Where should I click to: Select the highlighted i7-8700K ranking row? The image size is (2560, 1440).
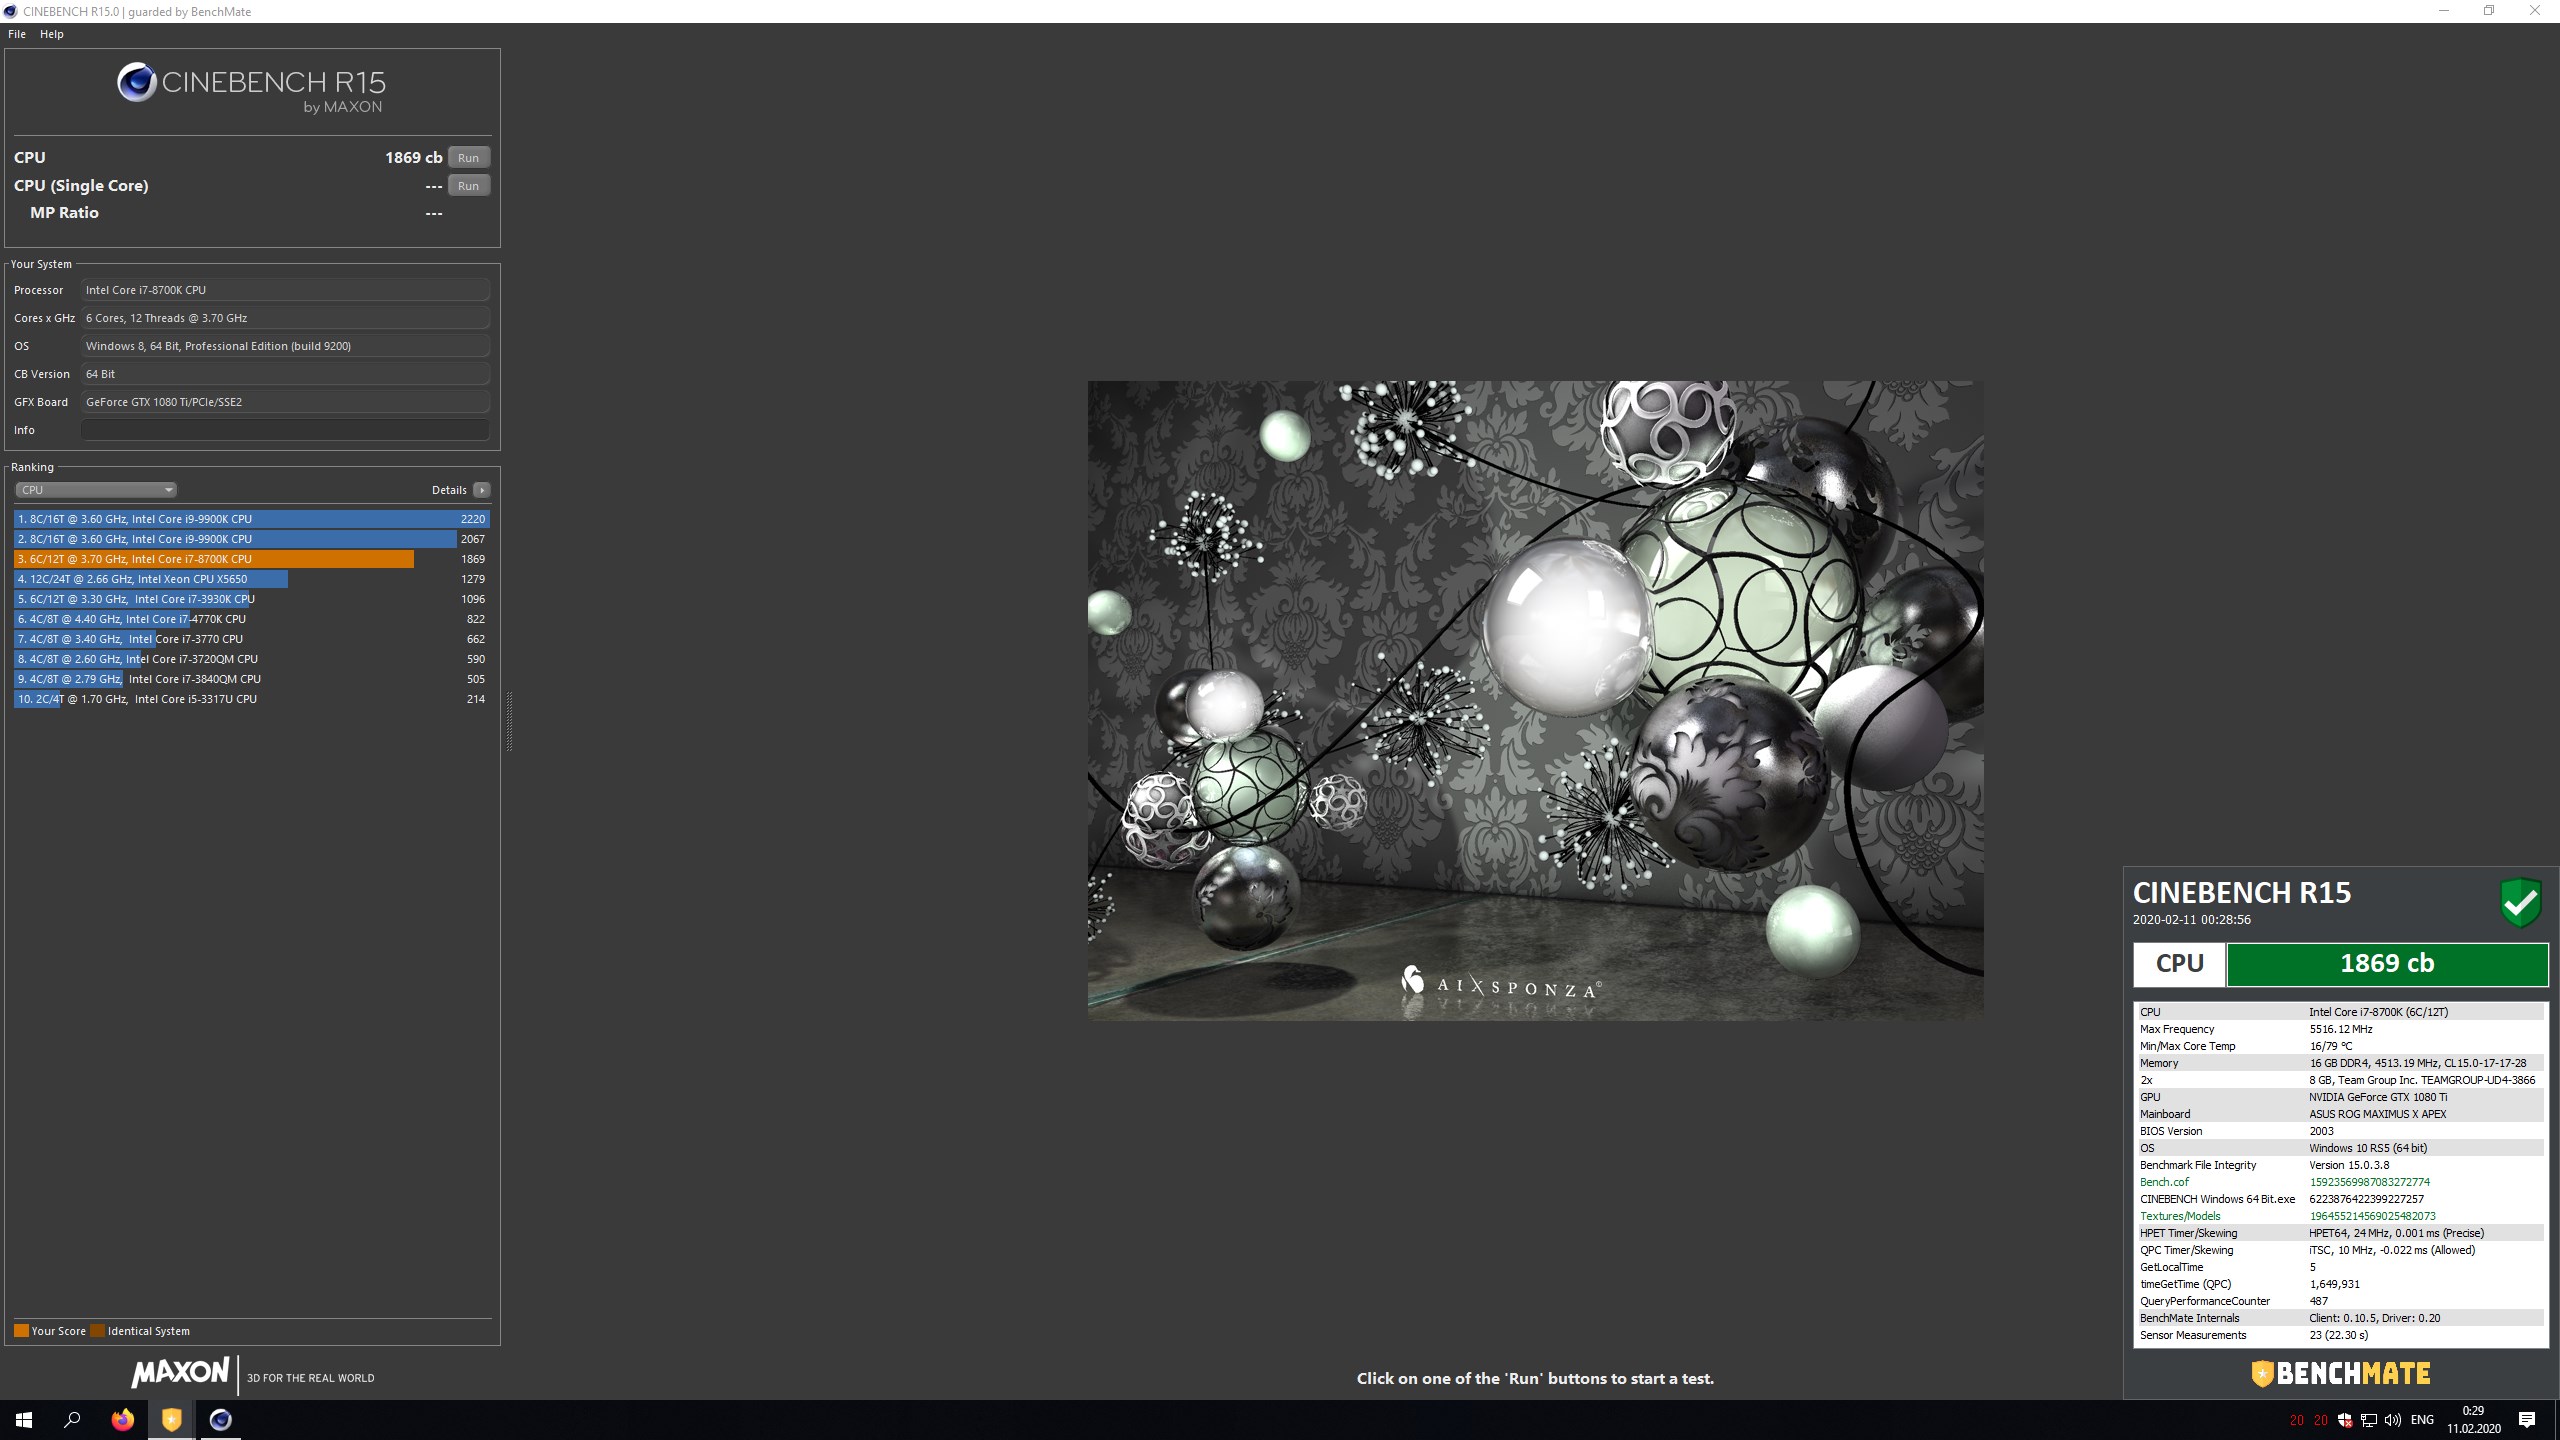[x=252, y=559]
